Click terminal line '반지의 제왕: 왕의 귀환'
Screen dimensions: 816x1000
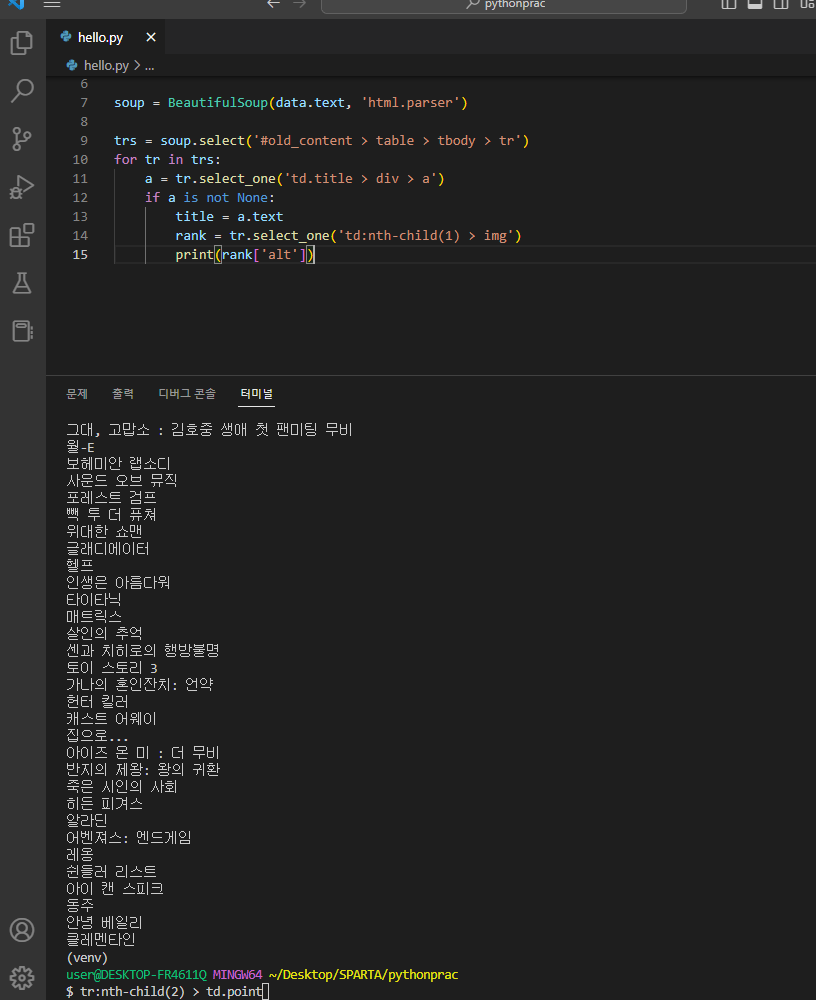pyautogui.click(x=143, y=769)
